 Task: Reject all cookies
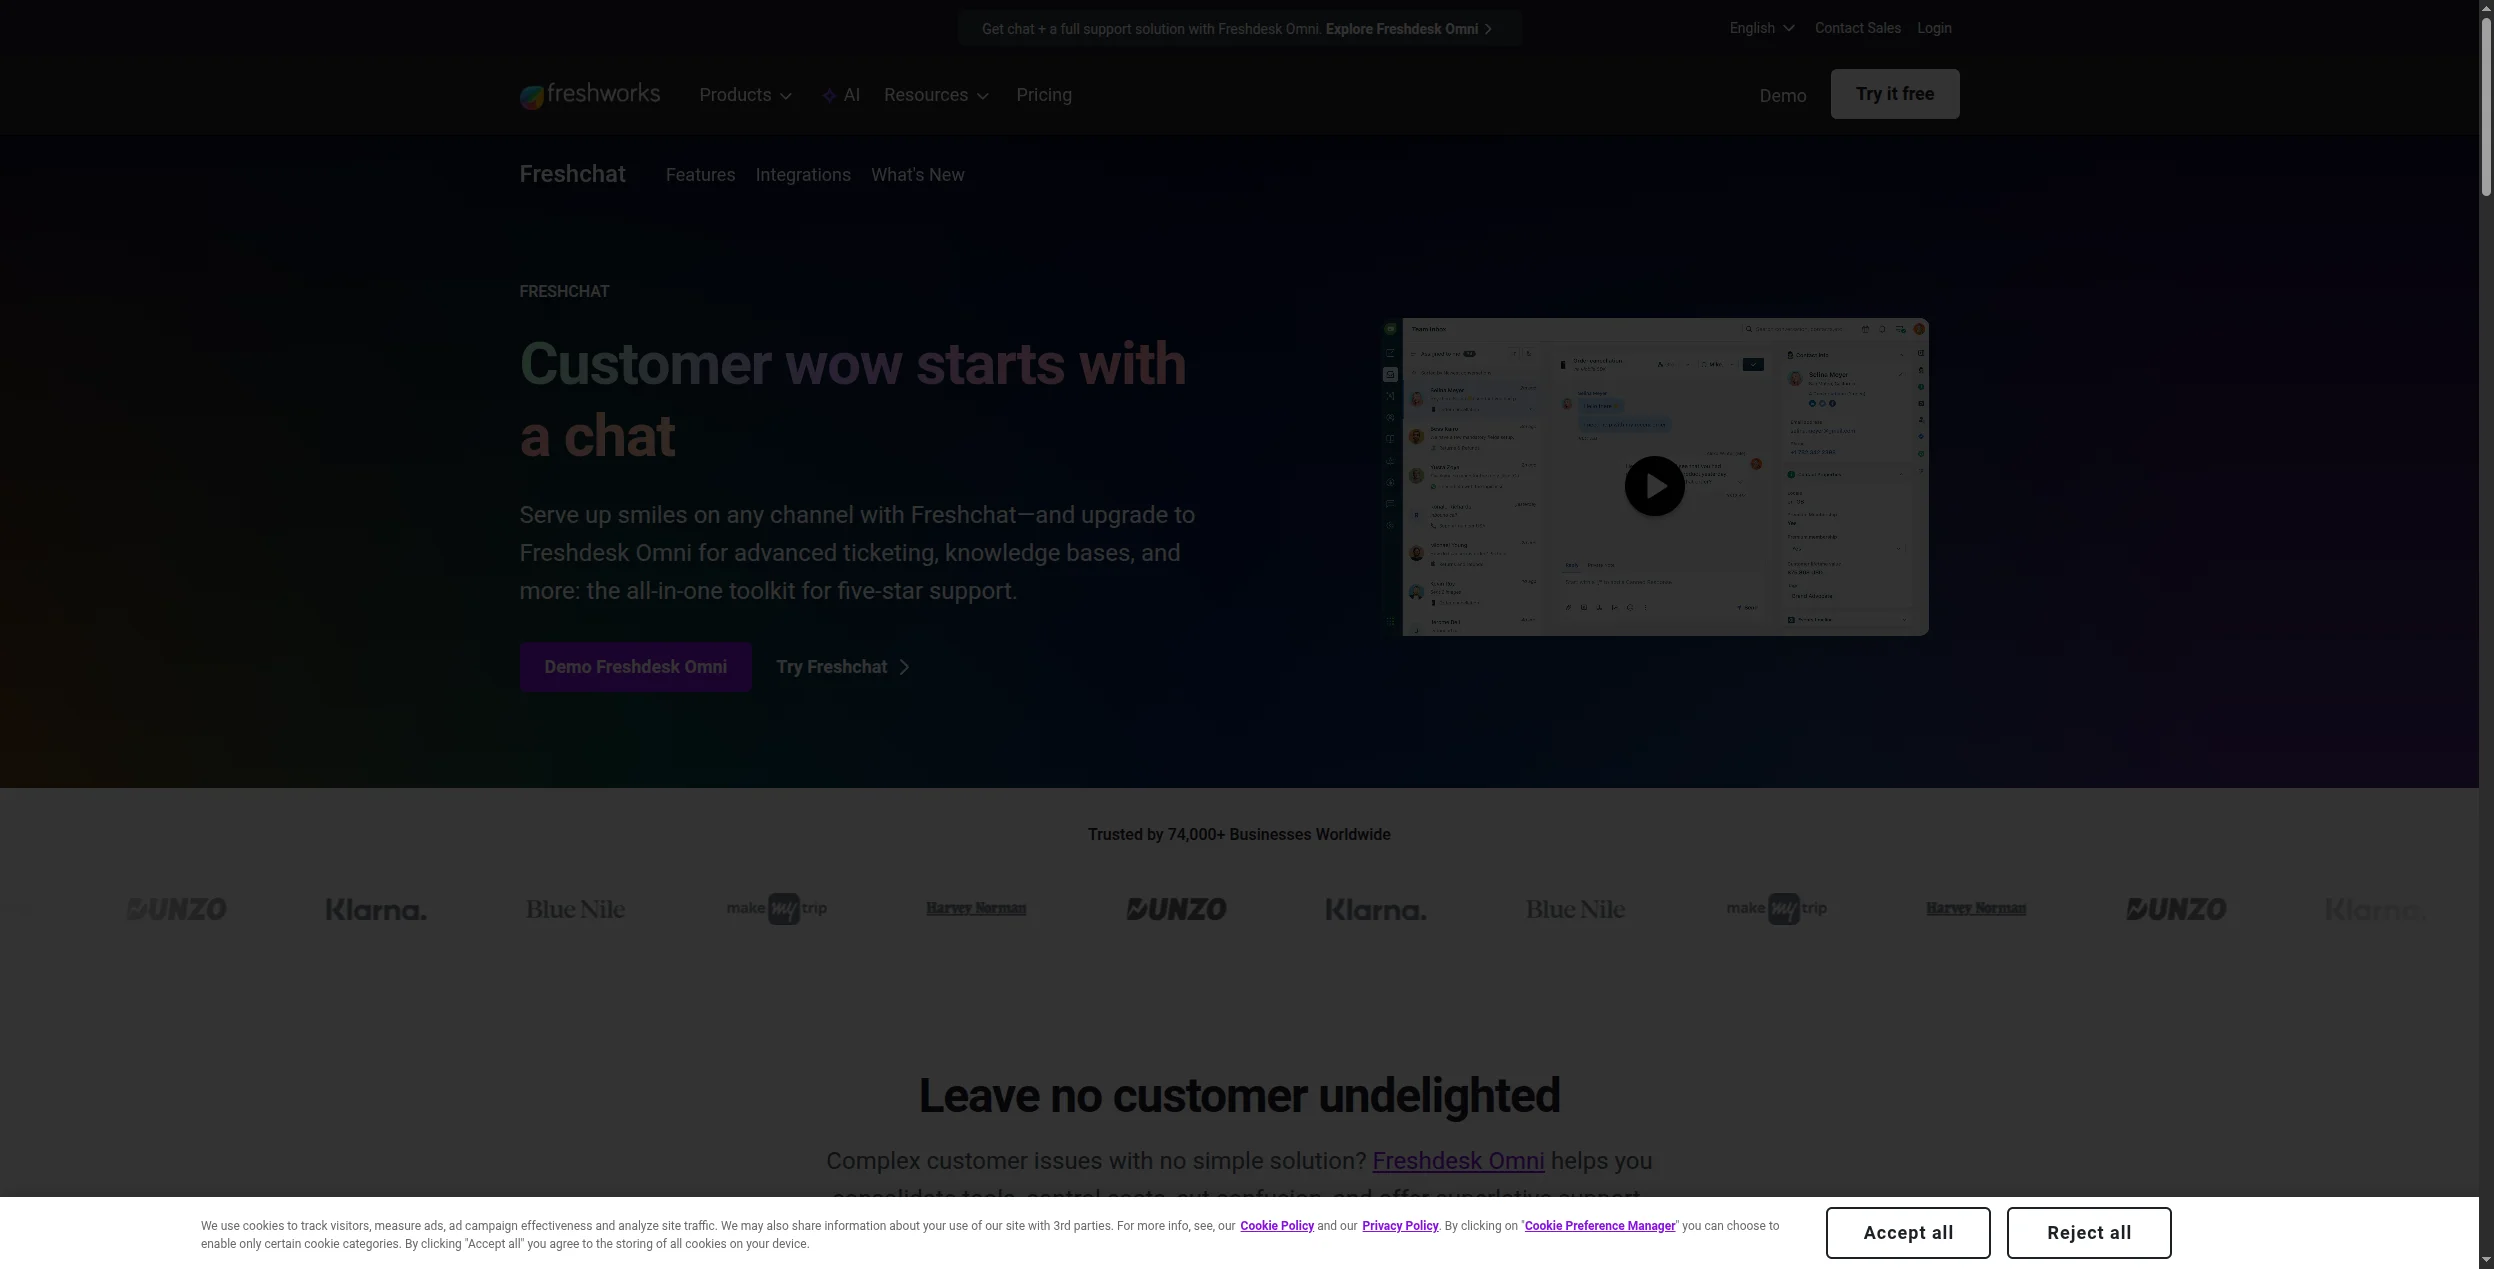[2088, 1233]
